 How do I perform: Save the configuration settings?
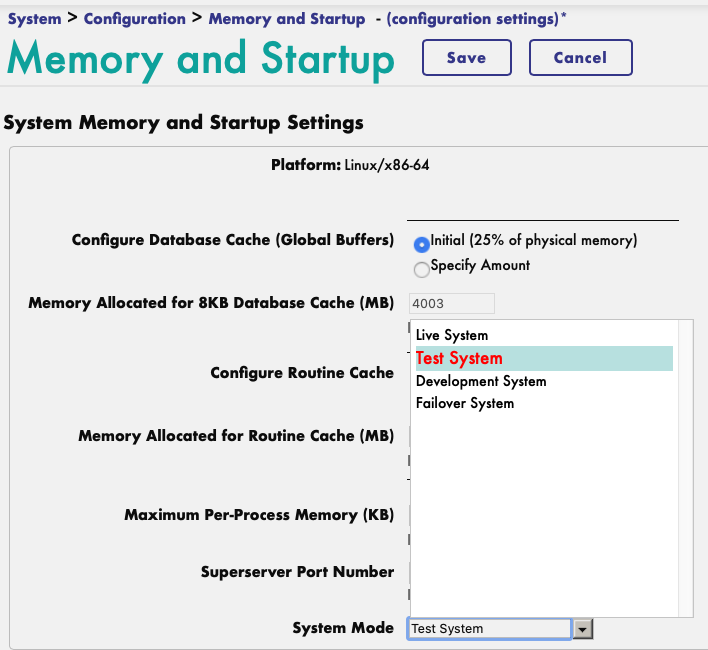point(466,58)
